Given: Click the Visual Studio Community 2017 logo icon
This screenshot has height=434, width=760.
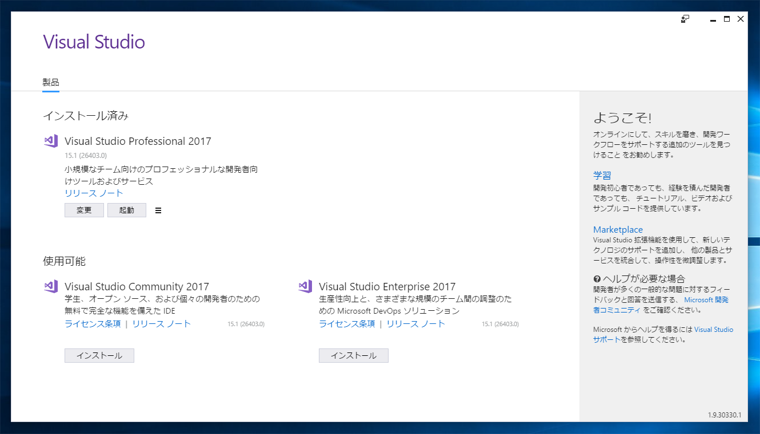Looking at the screenshot, I should (51, 286).
